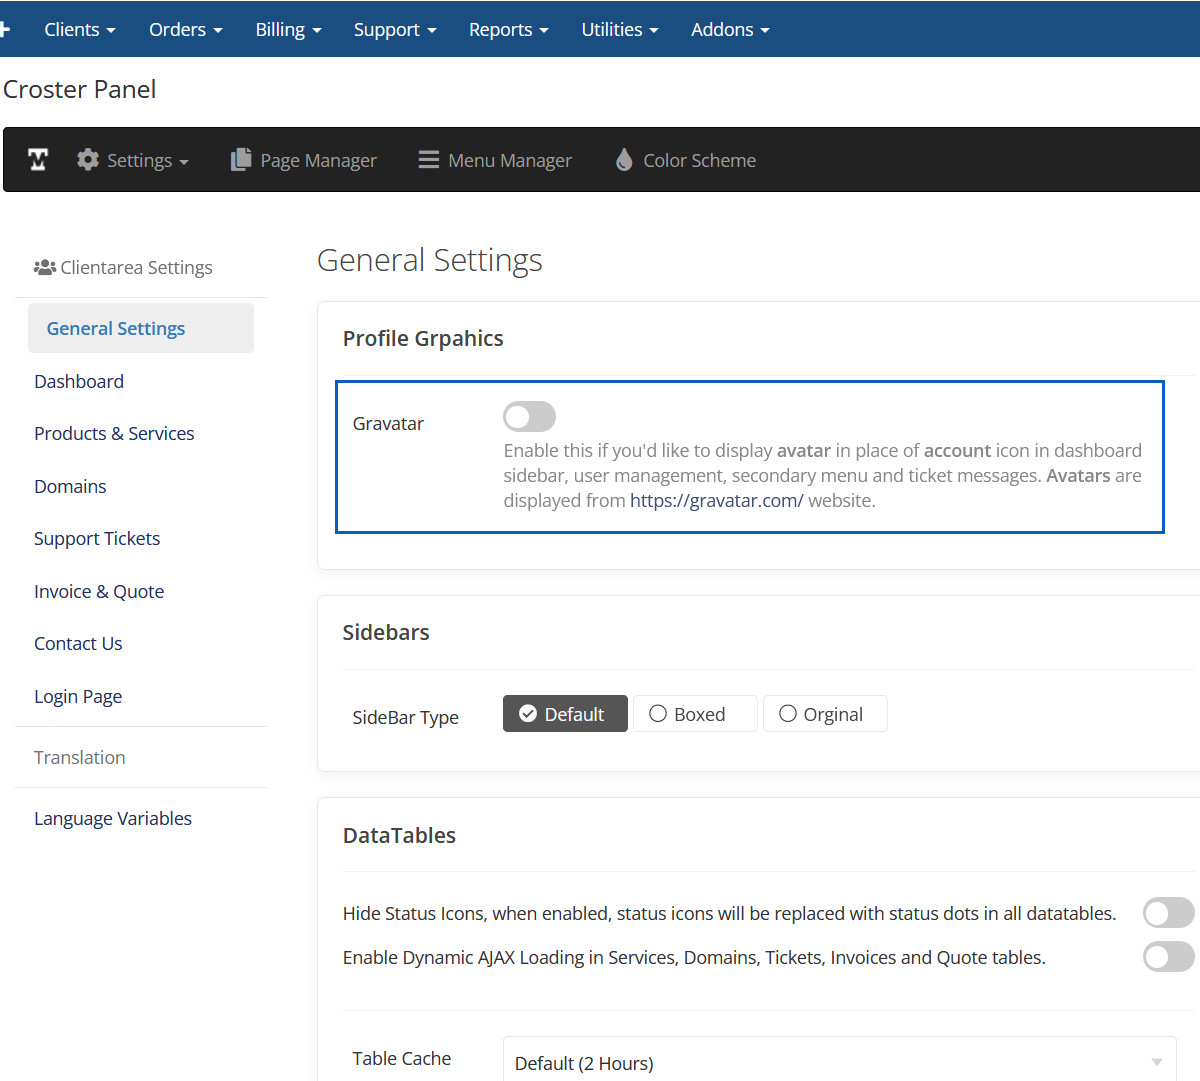This screenshot has width=1200, height=1081.
Task: Toggle Hide Status Icons switch
Action: coord(1168,913)
